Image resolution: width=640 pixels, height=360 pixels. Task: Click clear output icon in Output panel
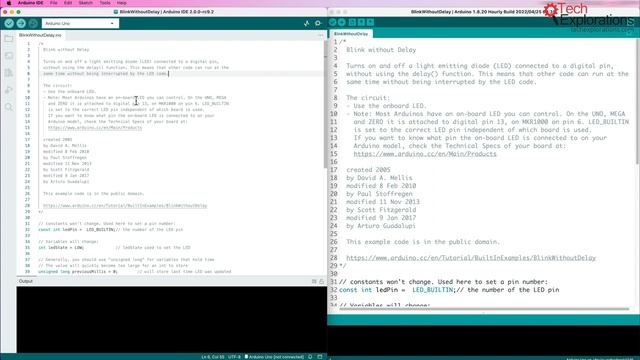(314, 281)
